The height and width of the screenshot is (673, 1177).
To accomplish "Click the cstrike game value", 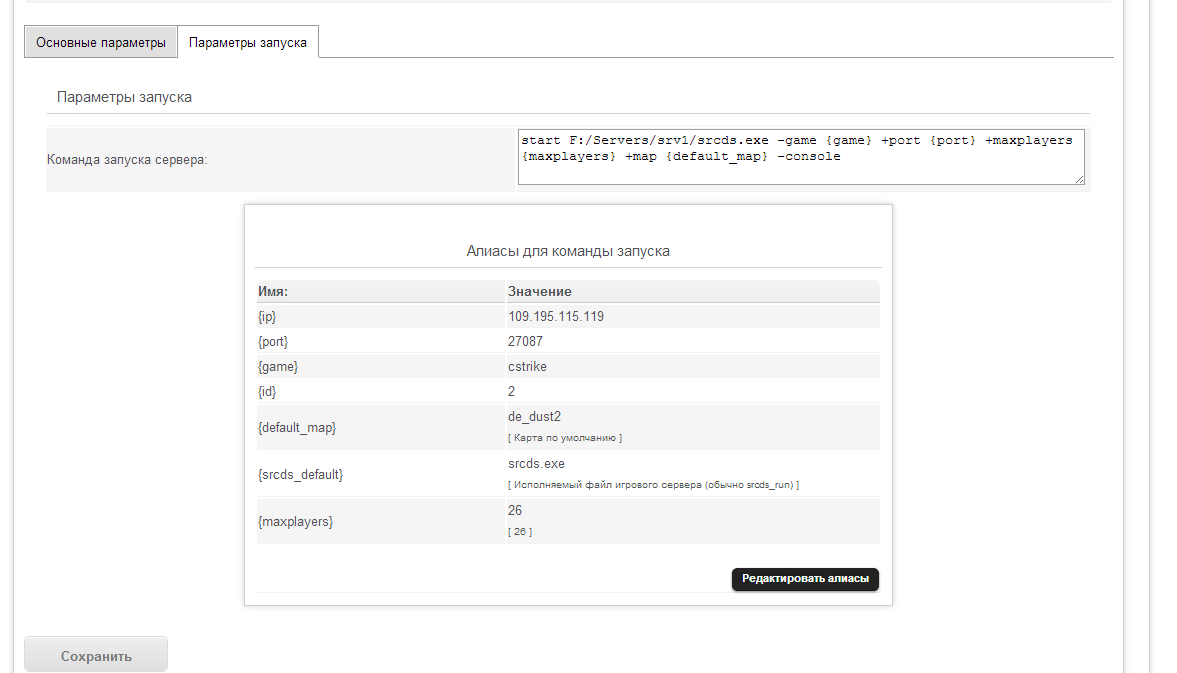I will pyautogui.click(x=527, y=366).
